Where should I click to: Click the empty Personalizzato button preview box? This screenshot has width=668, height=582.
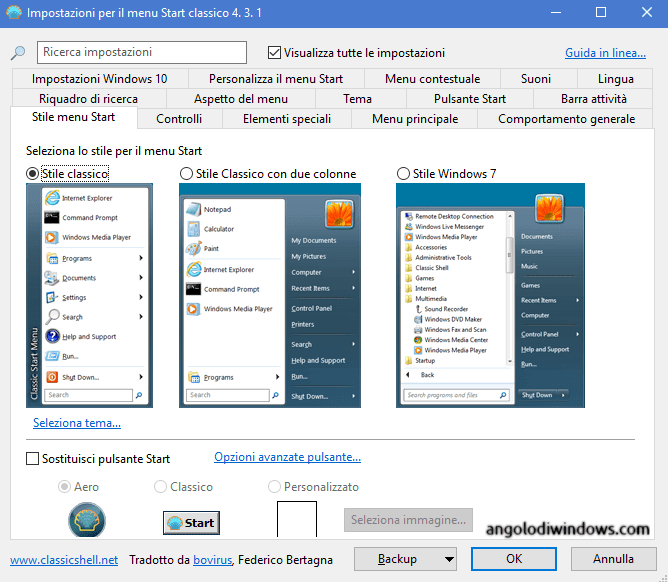[x=296, y=521]
